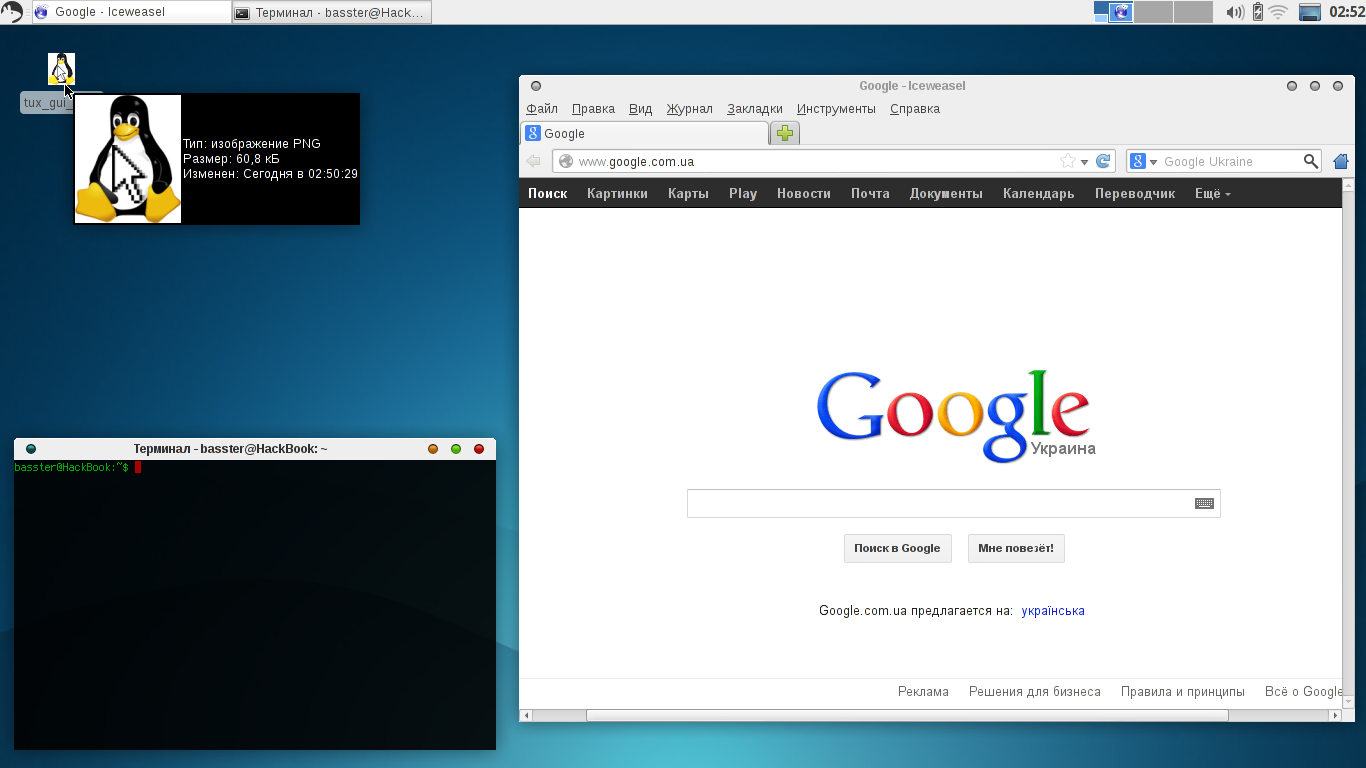Select the Google tab in Iceweasel
The height and width of the screenshot is (768, 1366).
[645, 133]
